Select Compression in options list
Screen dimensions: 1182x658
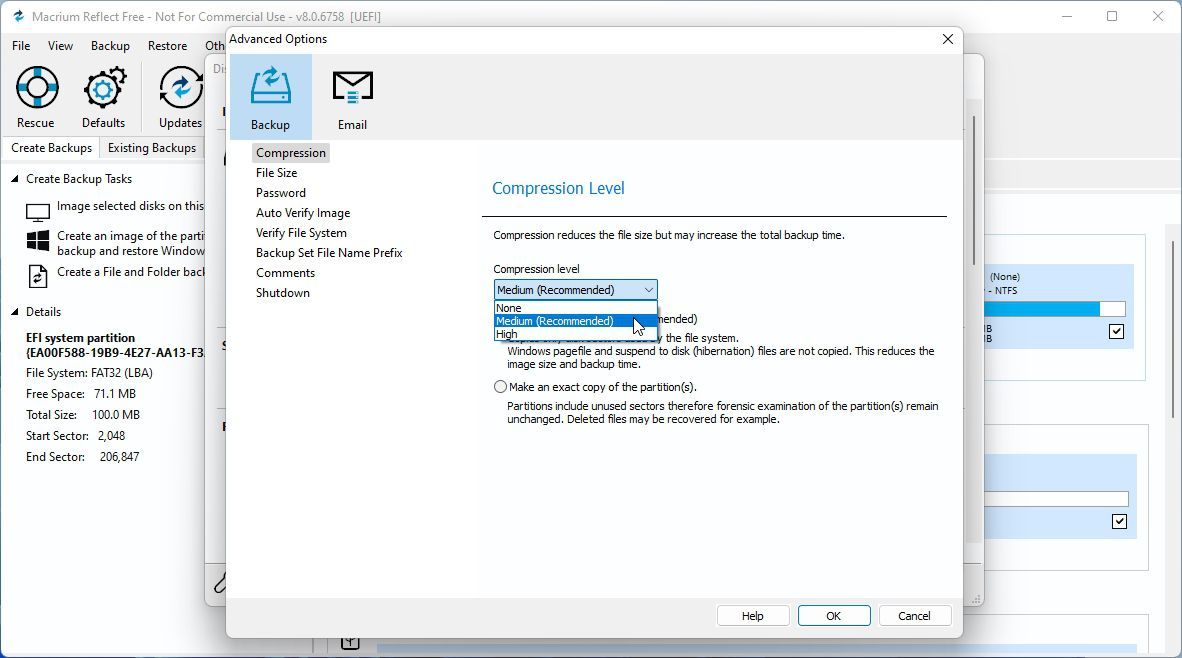click(x=291, y=153)
